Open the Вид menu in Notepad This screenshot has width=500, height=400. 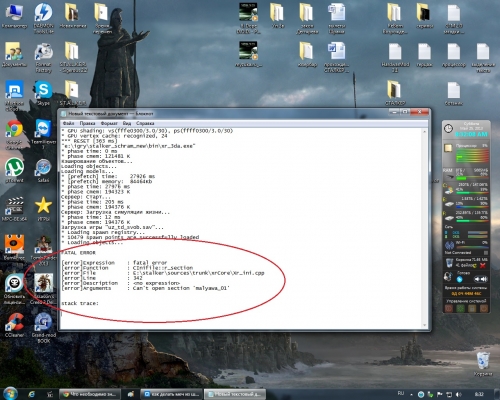point(127,123)
